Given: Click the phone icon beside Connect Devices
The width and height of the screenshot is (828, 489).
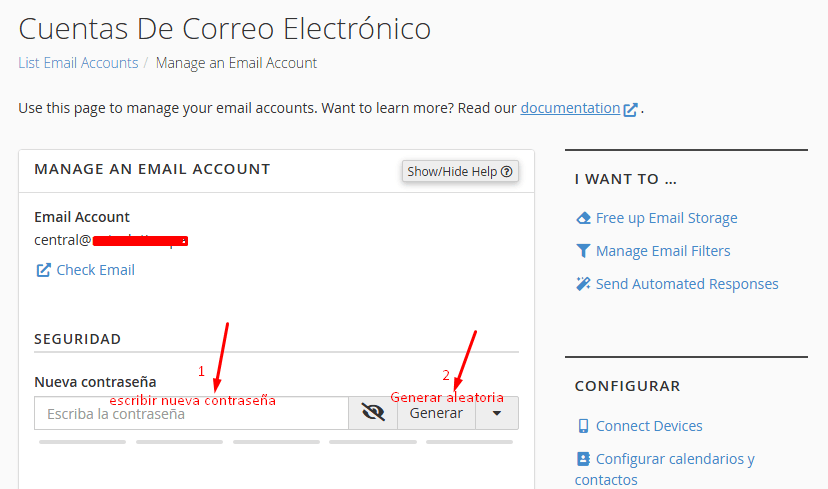Looking at the screenshot, I should point(584,426).
